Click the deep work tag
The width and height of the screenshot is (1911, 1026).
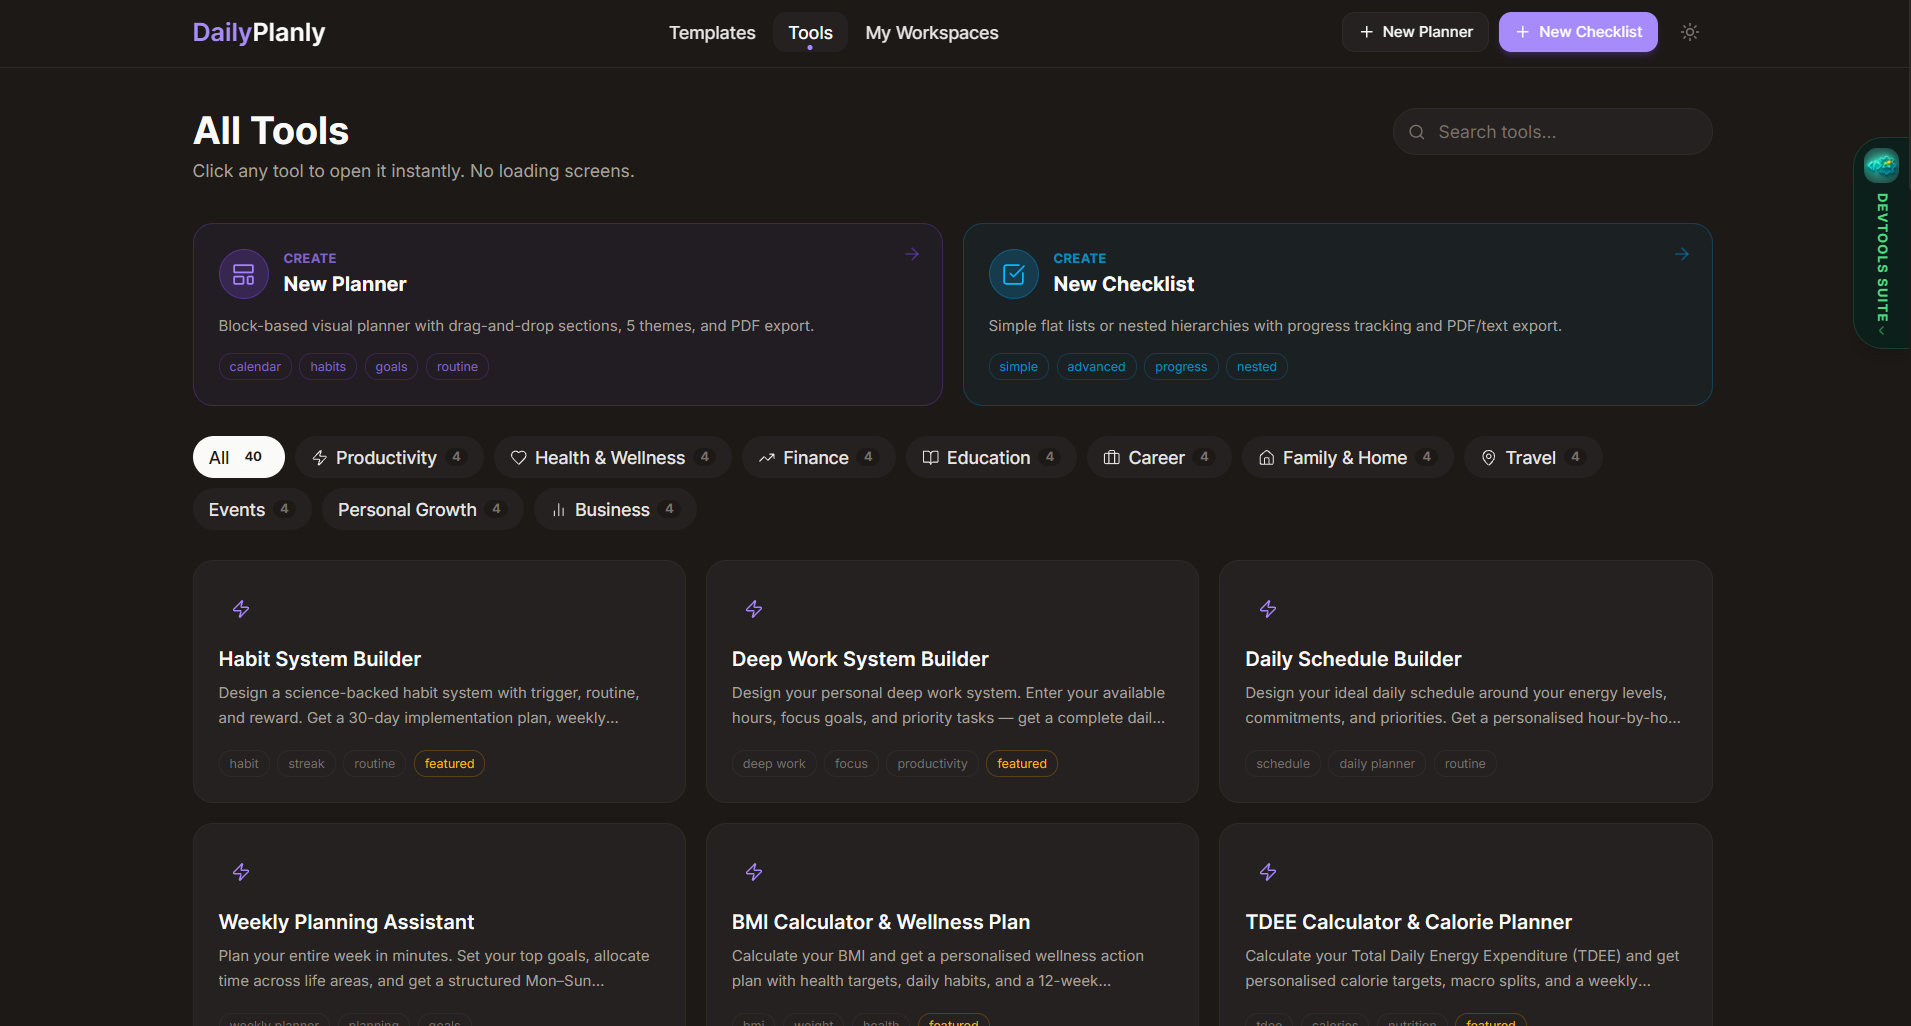[x=774, y=764]
